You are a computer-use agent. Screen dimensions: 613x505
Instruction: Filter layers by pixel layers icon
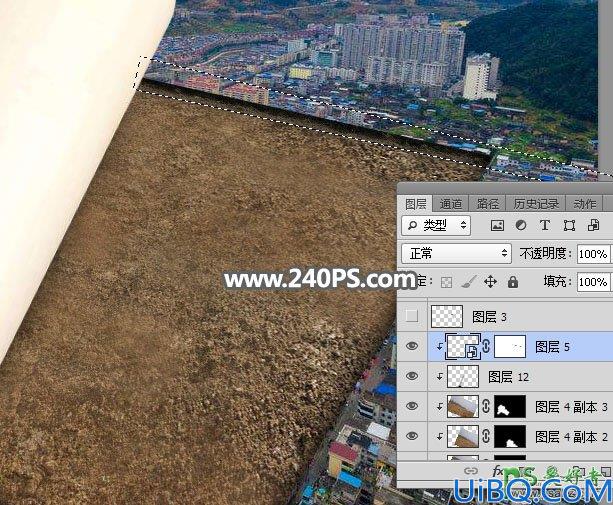tap(497, 225)
